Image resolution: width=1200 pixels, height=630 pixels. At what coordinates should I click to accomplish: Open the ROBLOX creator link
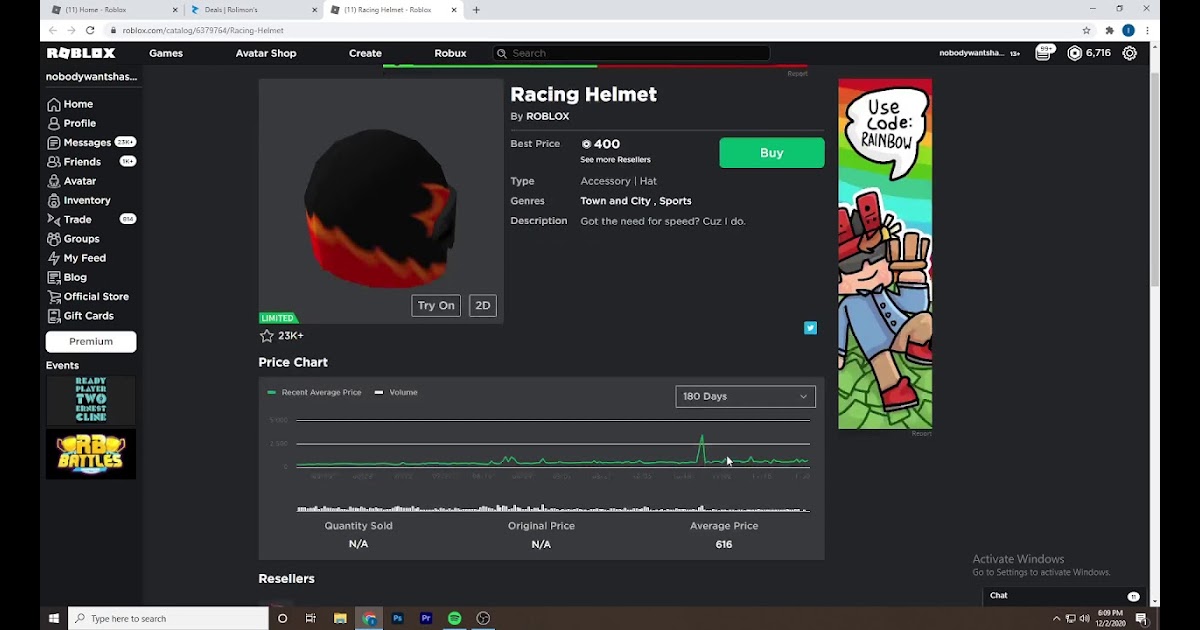[x=547, y=116]
